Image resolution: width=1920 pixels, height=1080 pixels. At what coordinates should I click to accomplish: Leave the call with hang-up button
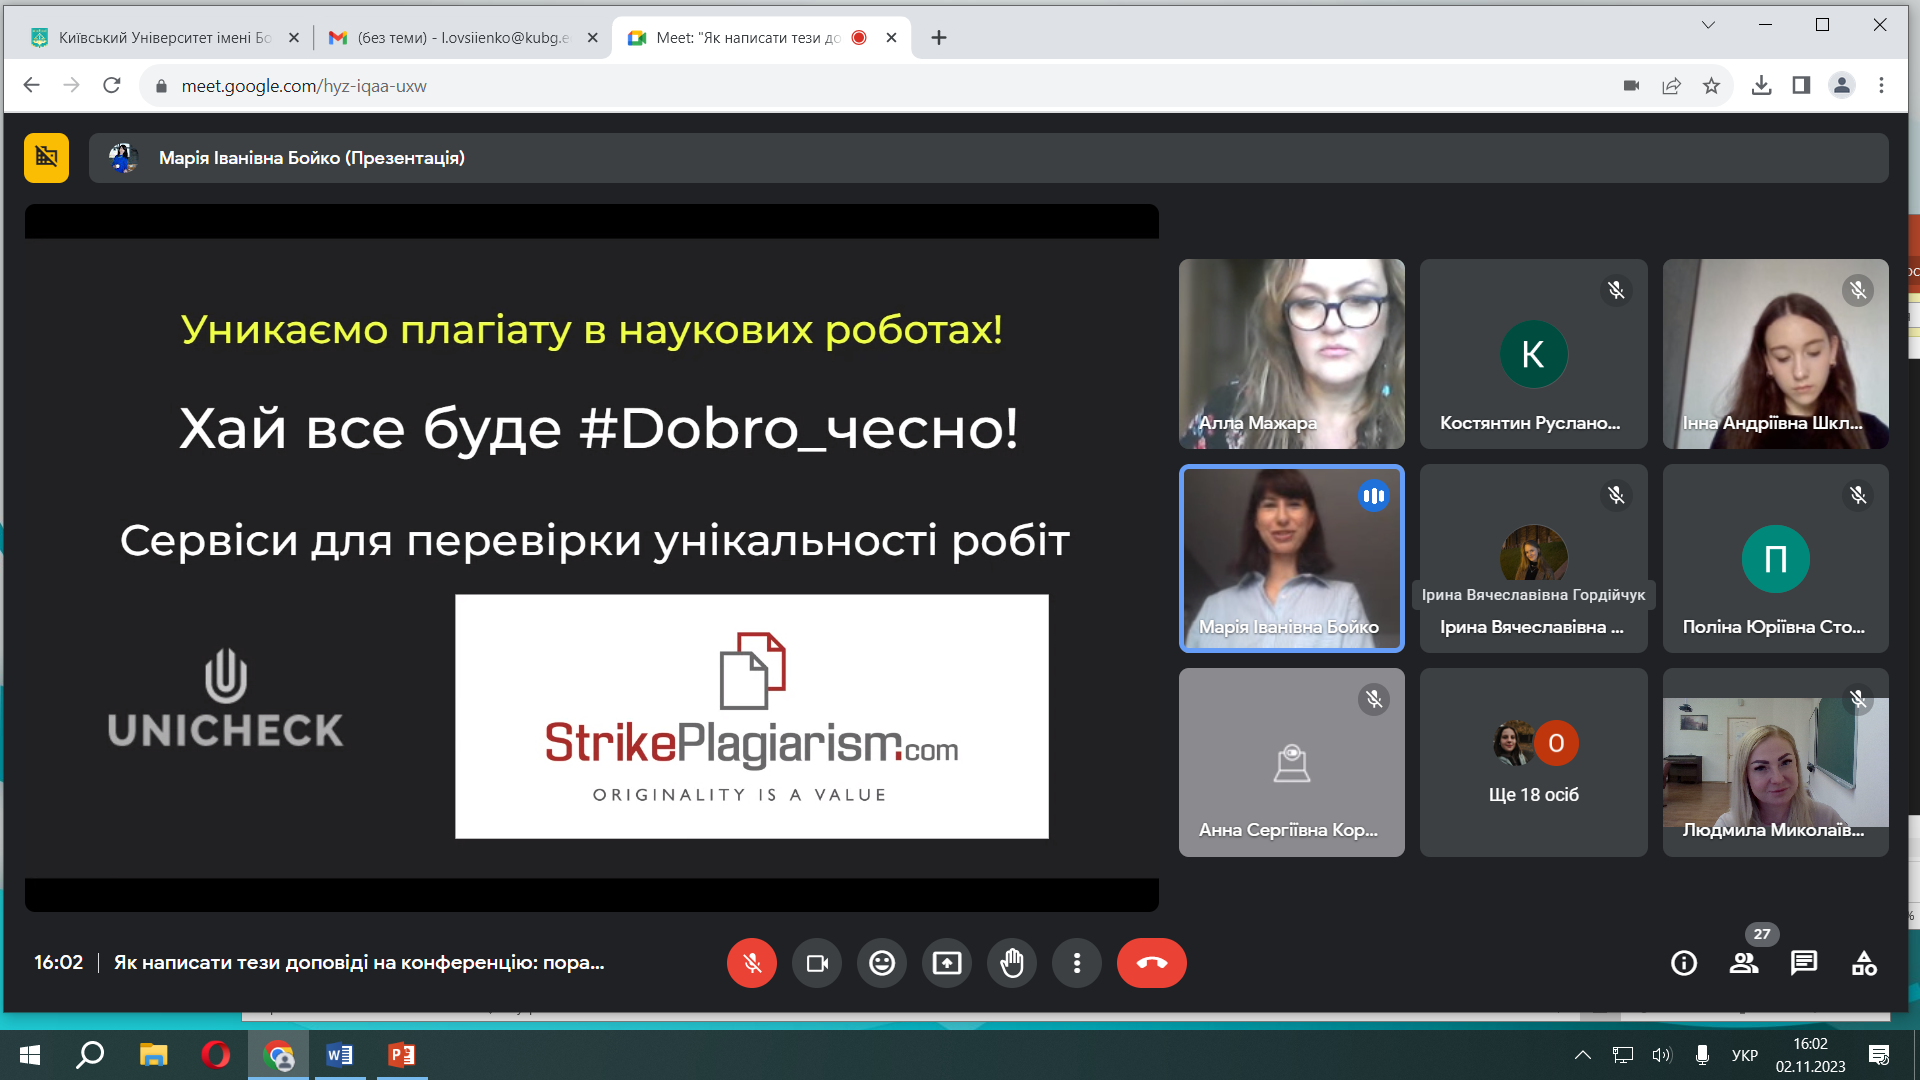(1151, 963)
